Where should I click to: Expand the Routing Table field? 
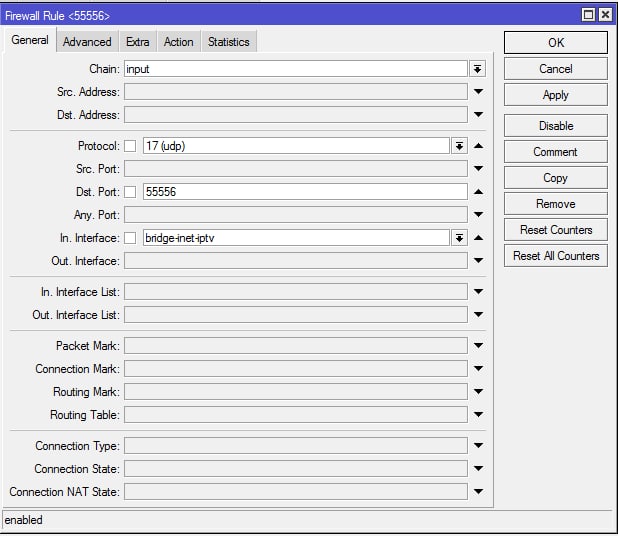(x=478, y=415)
